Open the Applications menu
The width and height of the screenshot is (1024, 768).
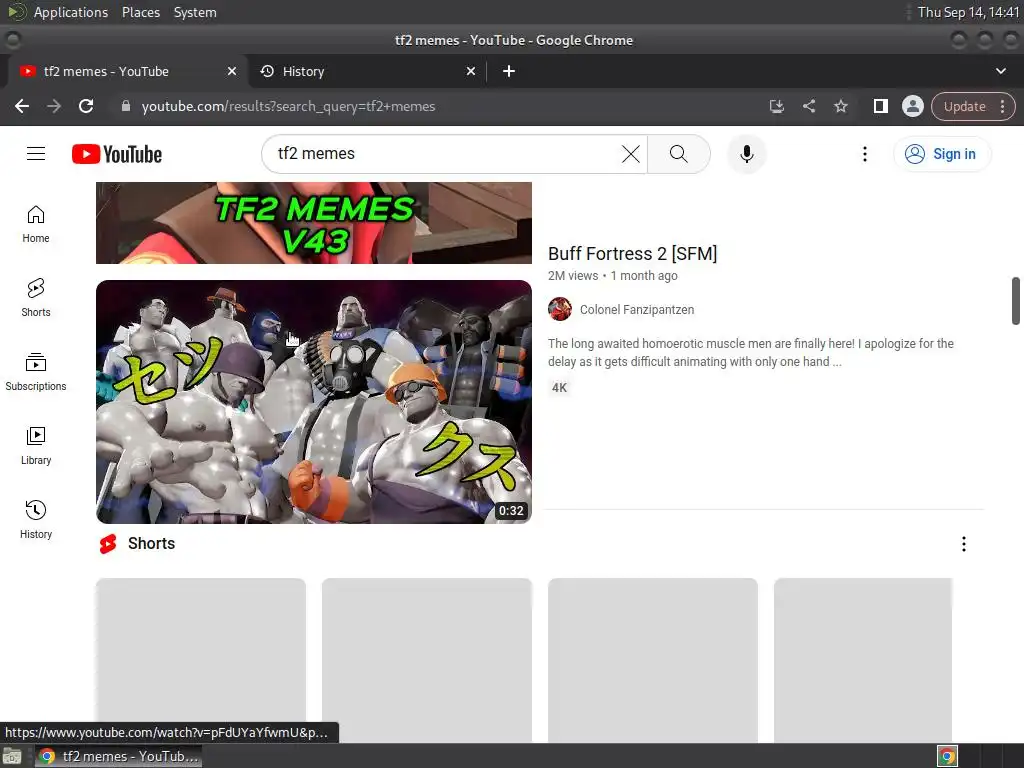point(71,12)
